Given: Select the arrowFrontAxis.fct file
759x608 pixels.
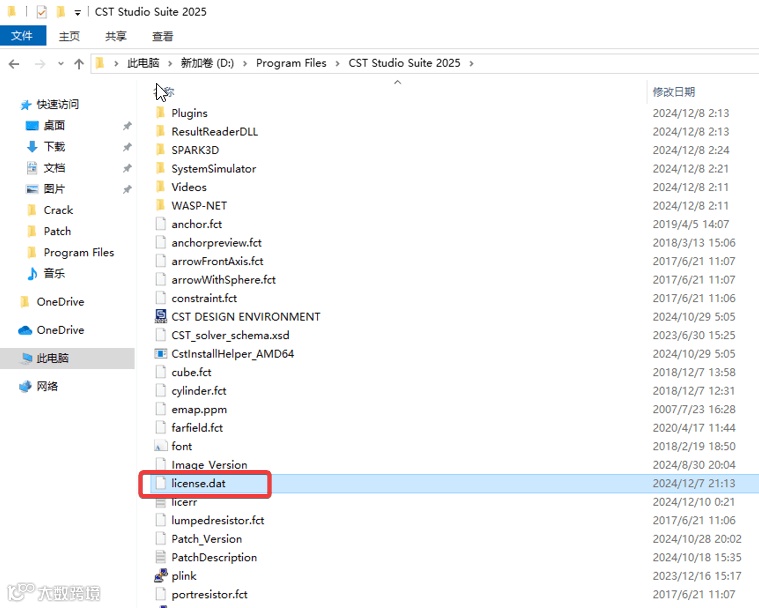Looking at the screenshot, I should (217, 261).
